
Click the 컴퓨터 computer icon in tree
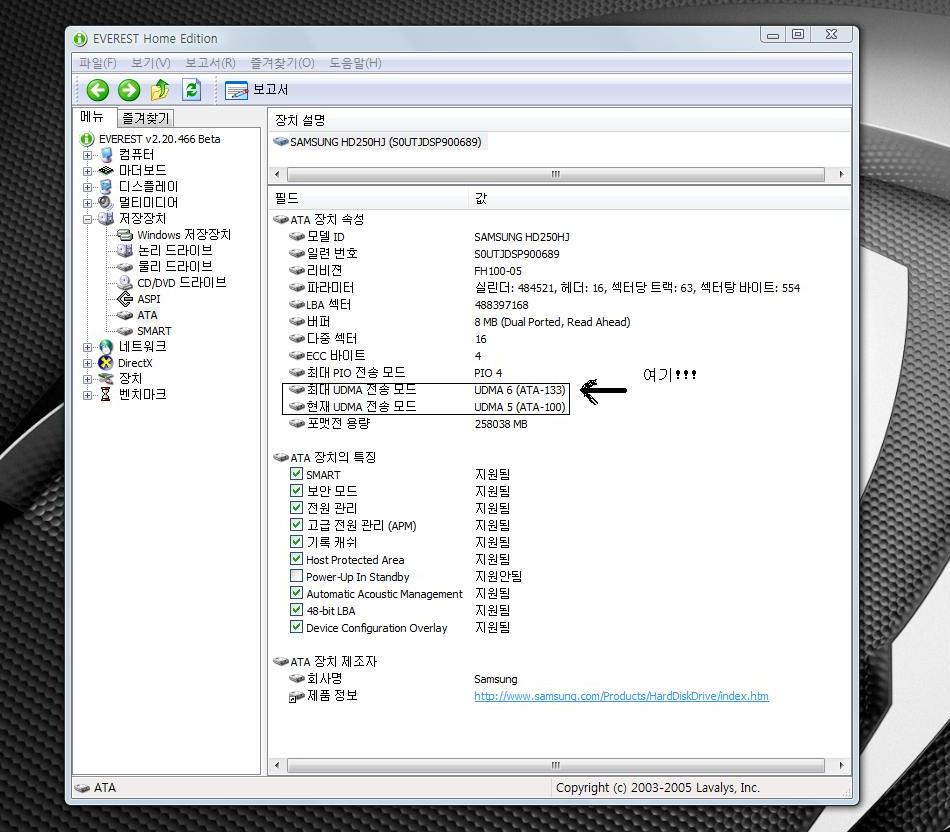tap(107, 155)
